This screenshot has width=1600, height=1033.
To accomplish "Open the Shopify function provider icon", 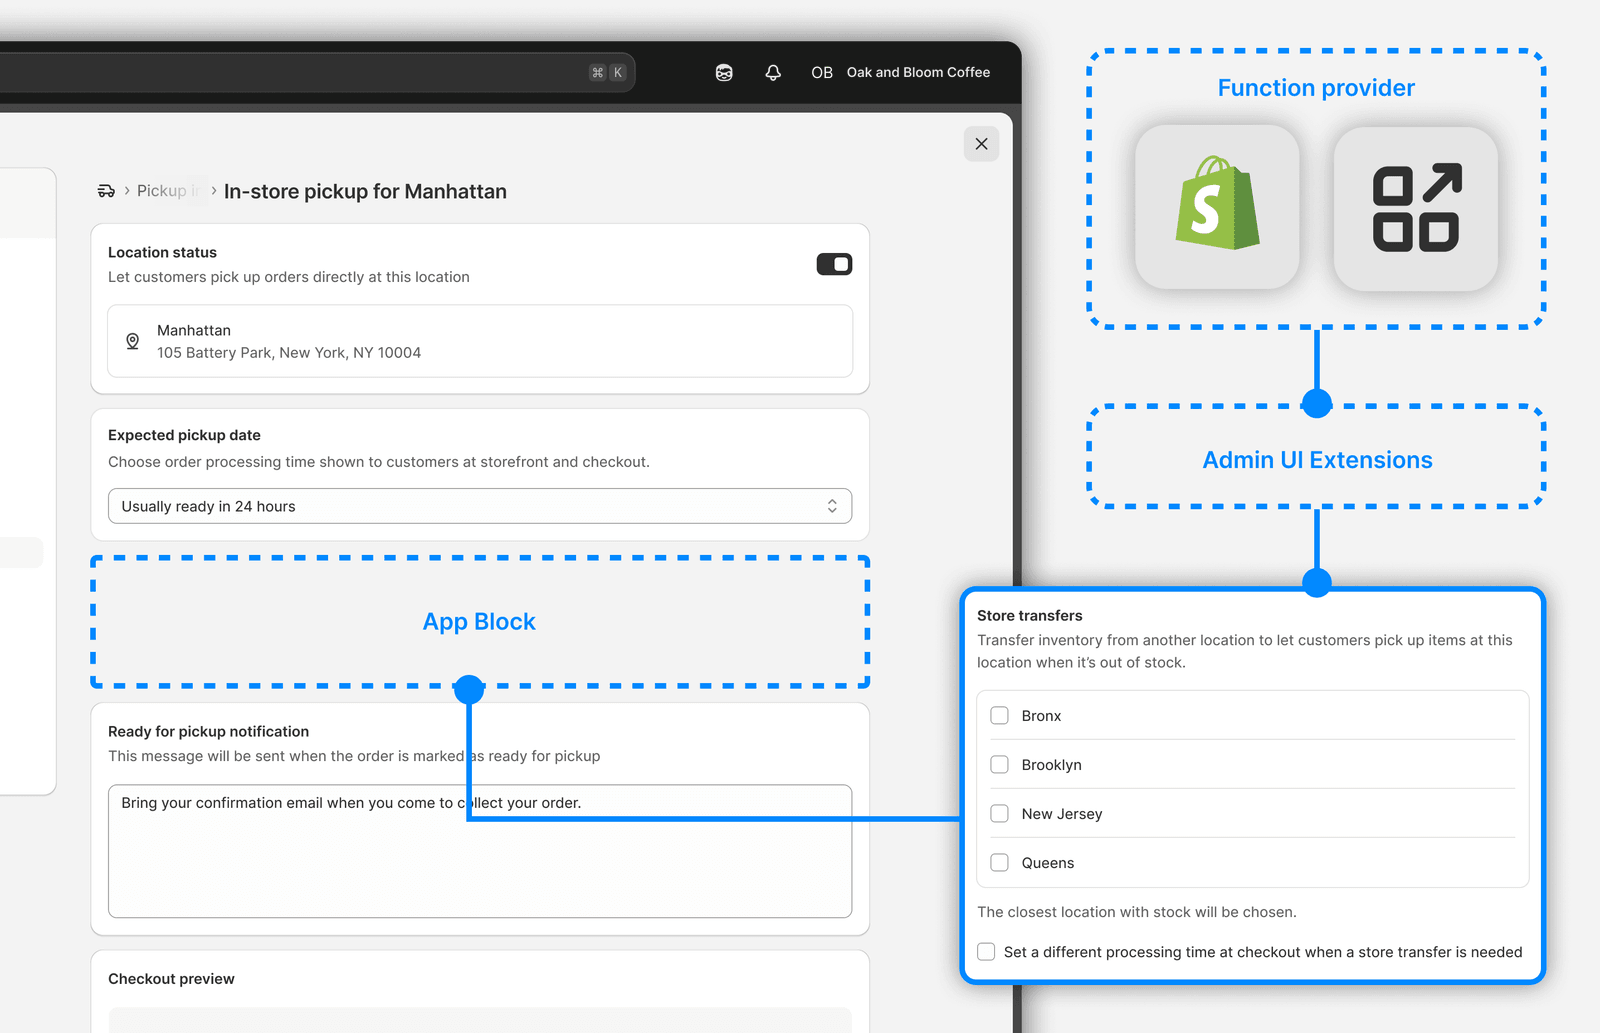I will tap(1217, 207).
